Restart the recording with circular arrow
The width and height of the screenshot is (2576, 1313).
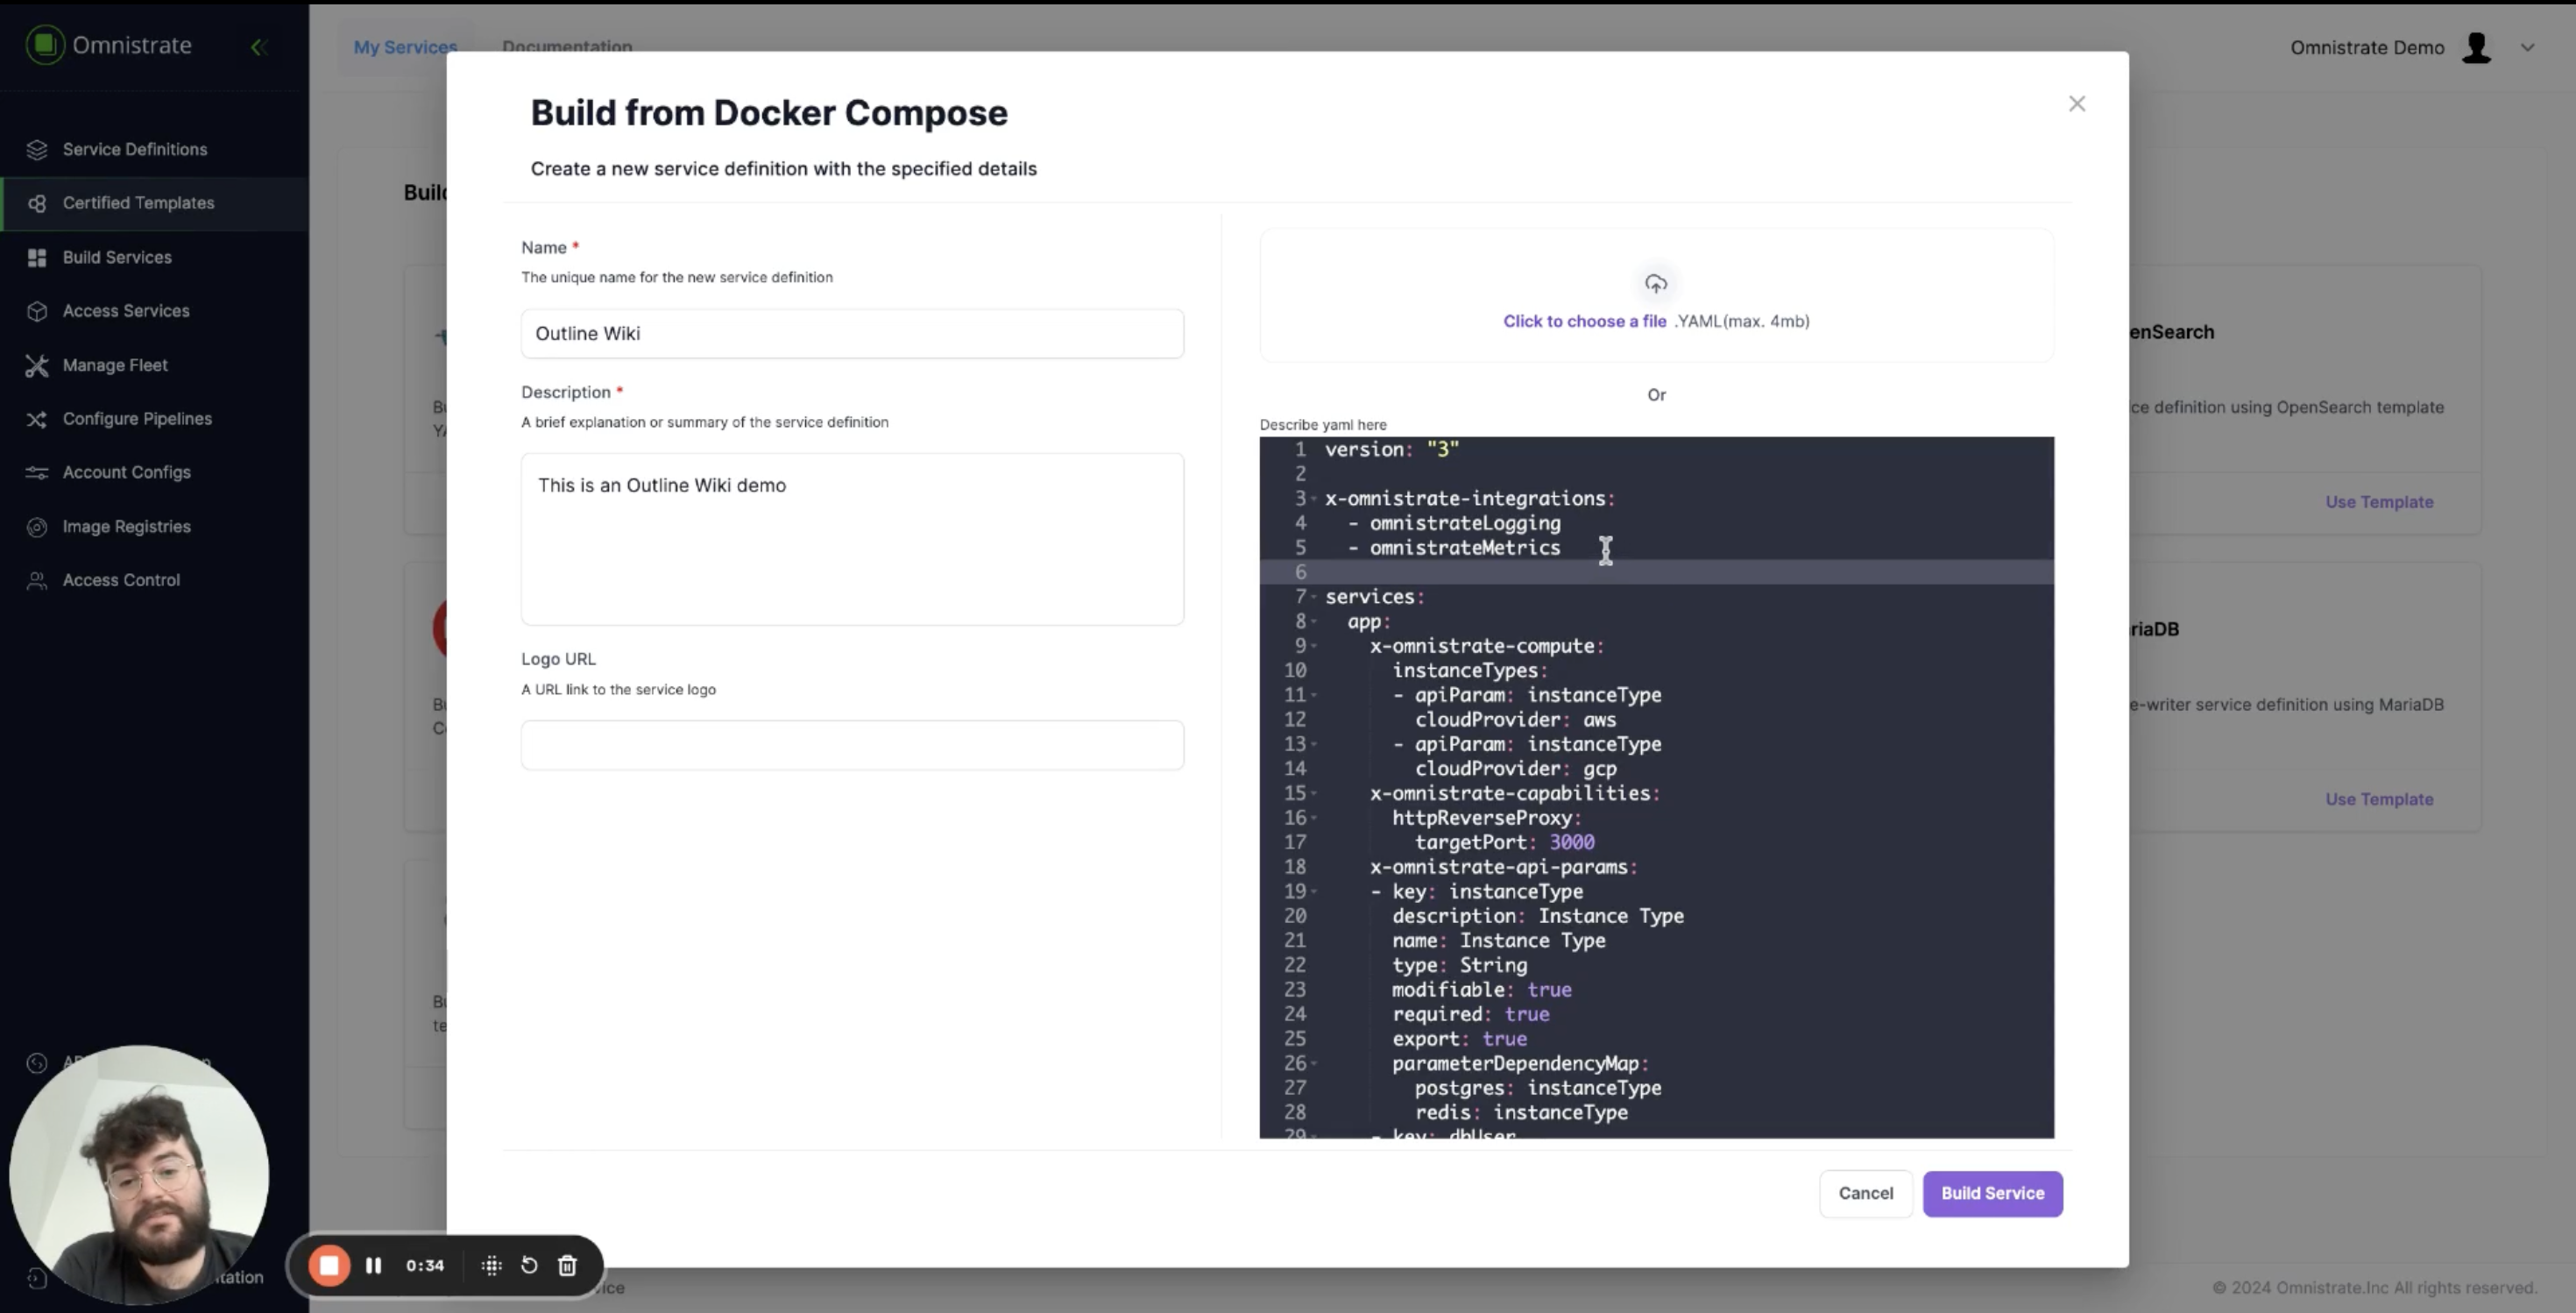[529, 1265]
